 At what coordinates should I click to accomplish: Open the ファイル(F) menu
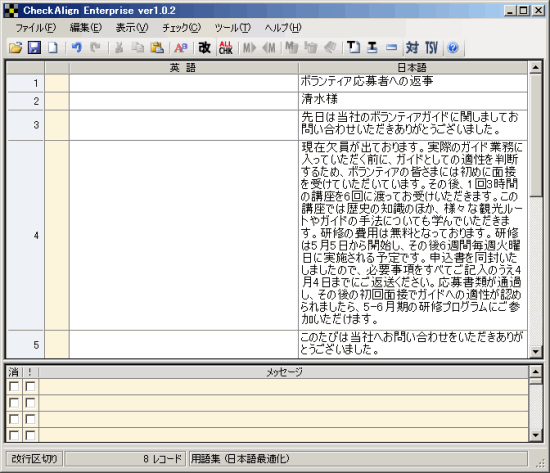(x=35, y=28)
